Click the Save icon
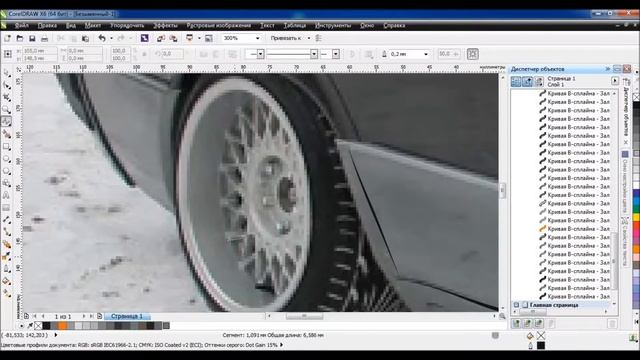Viewport: 640px width, 360px height. point(32,38)
